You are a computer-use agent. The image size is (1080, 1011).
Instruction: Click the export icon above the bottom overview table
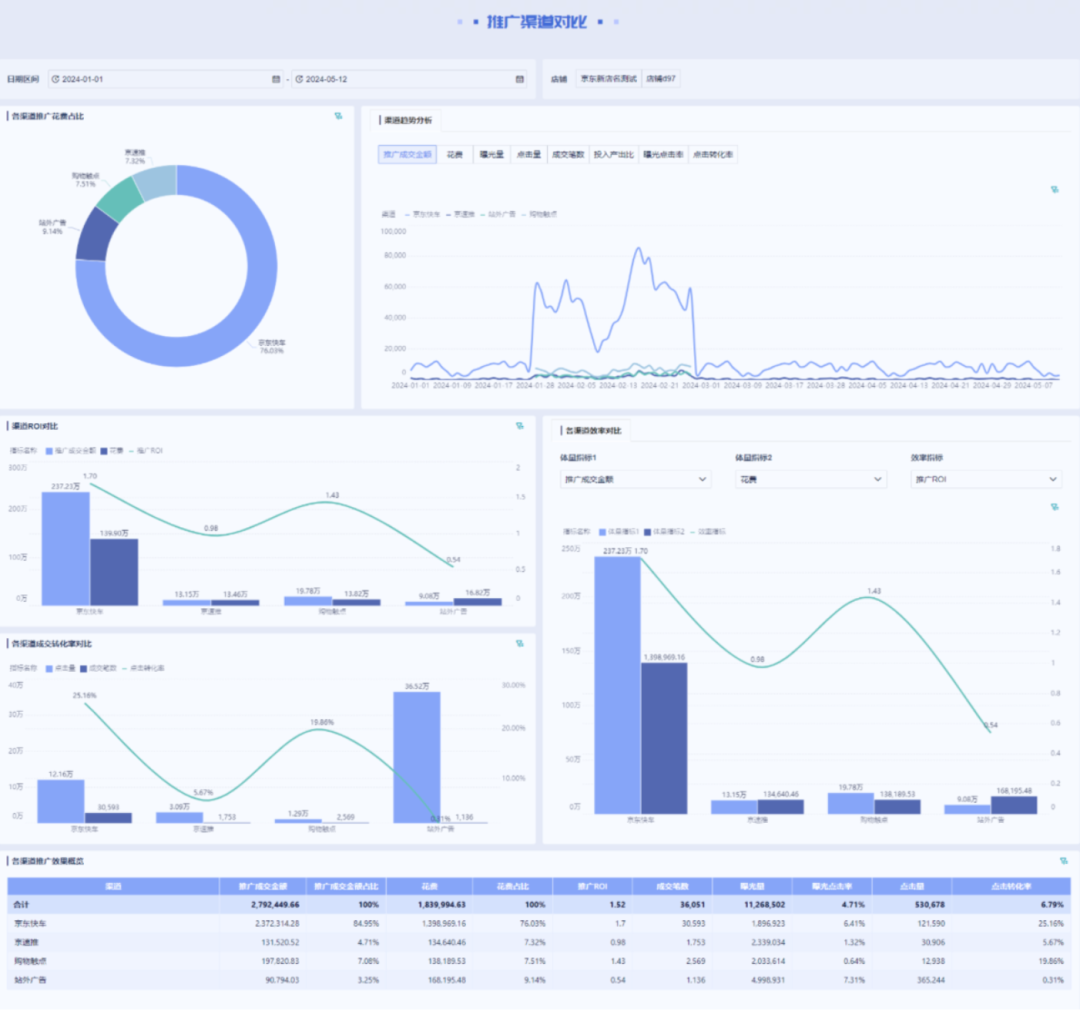click(x=1063, y=862)
